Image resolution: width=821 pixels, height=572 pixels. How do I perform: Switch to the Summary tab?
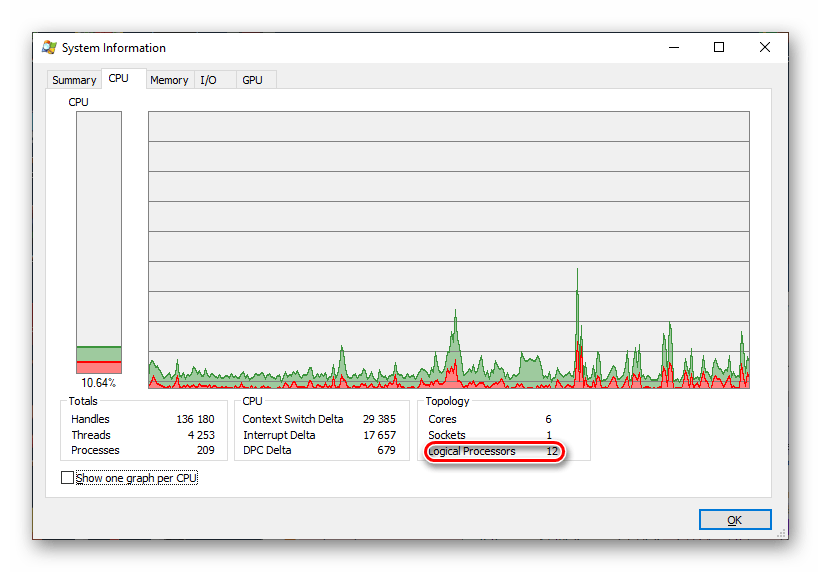point(74,80)
